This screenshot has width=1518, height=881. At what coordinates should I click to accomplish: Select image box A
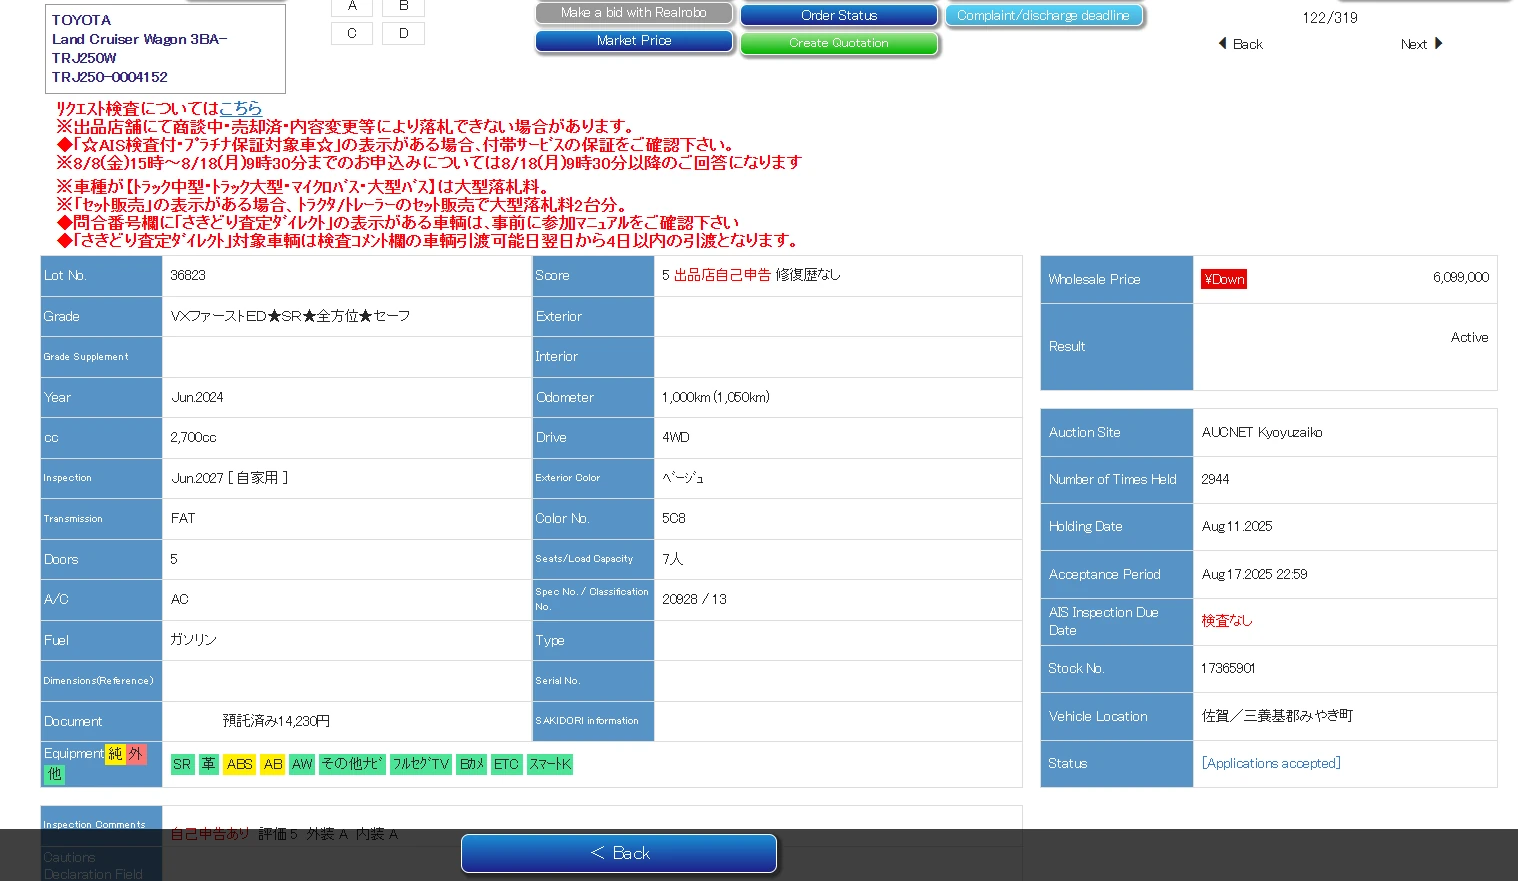pos(352,6)
